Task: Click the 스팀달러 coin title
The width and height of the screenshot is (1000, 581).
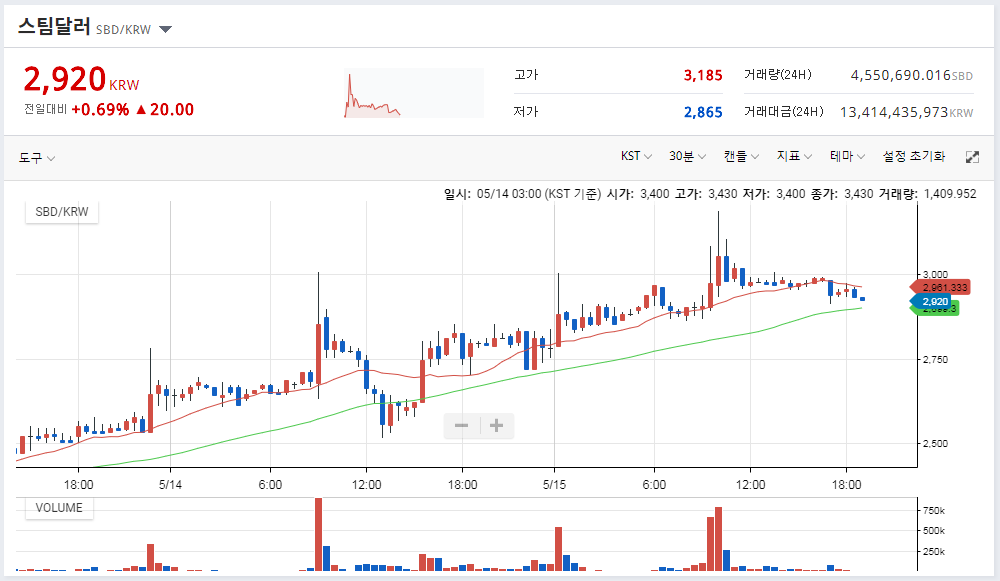Action: pos(54,26)
